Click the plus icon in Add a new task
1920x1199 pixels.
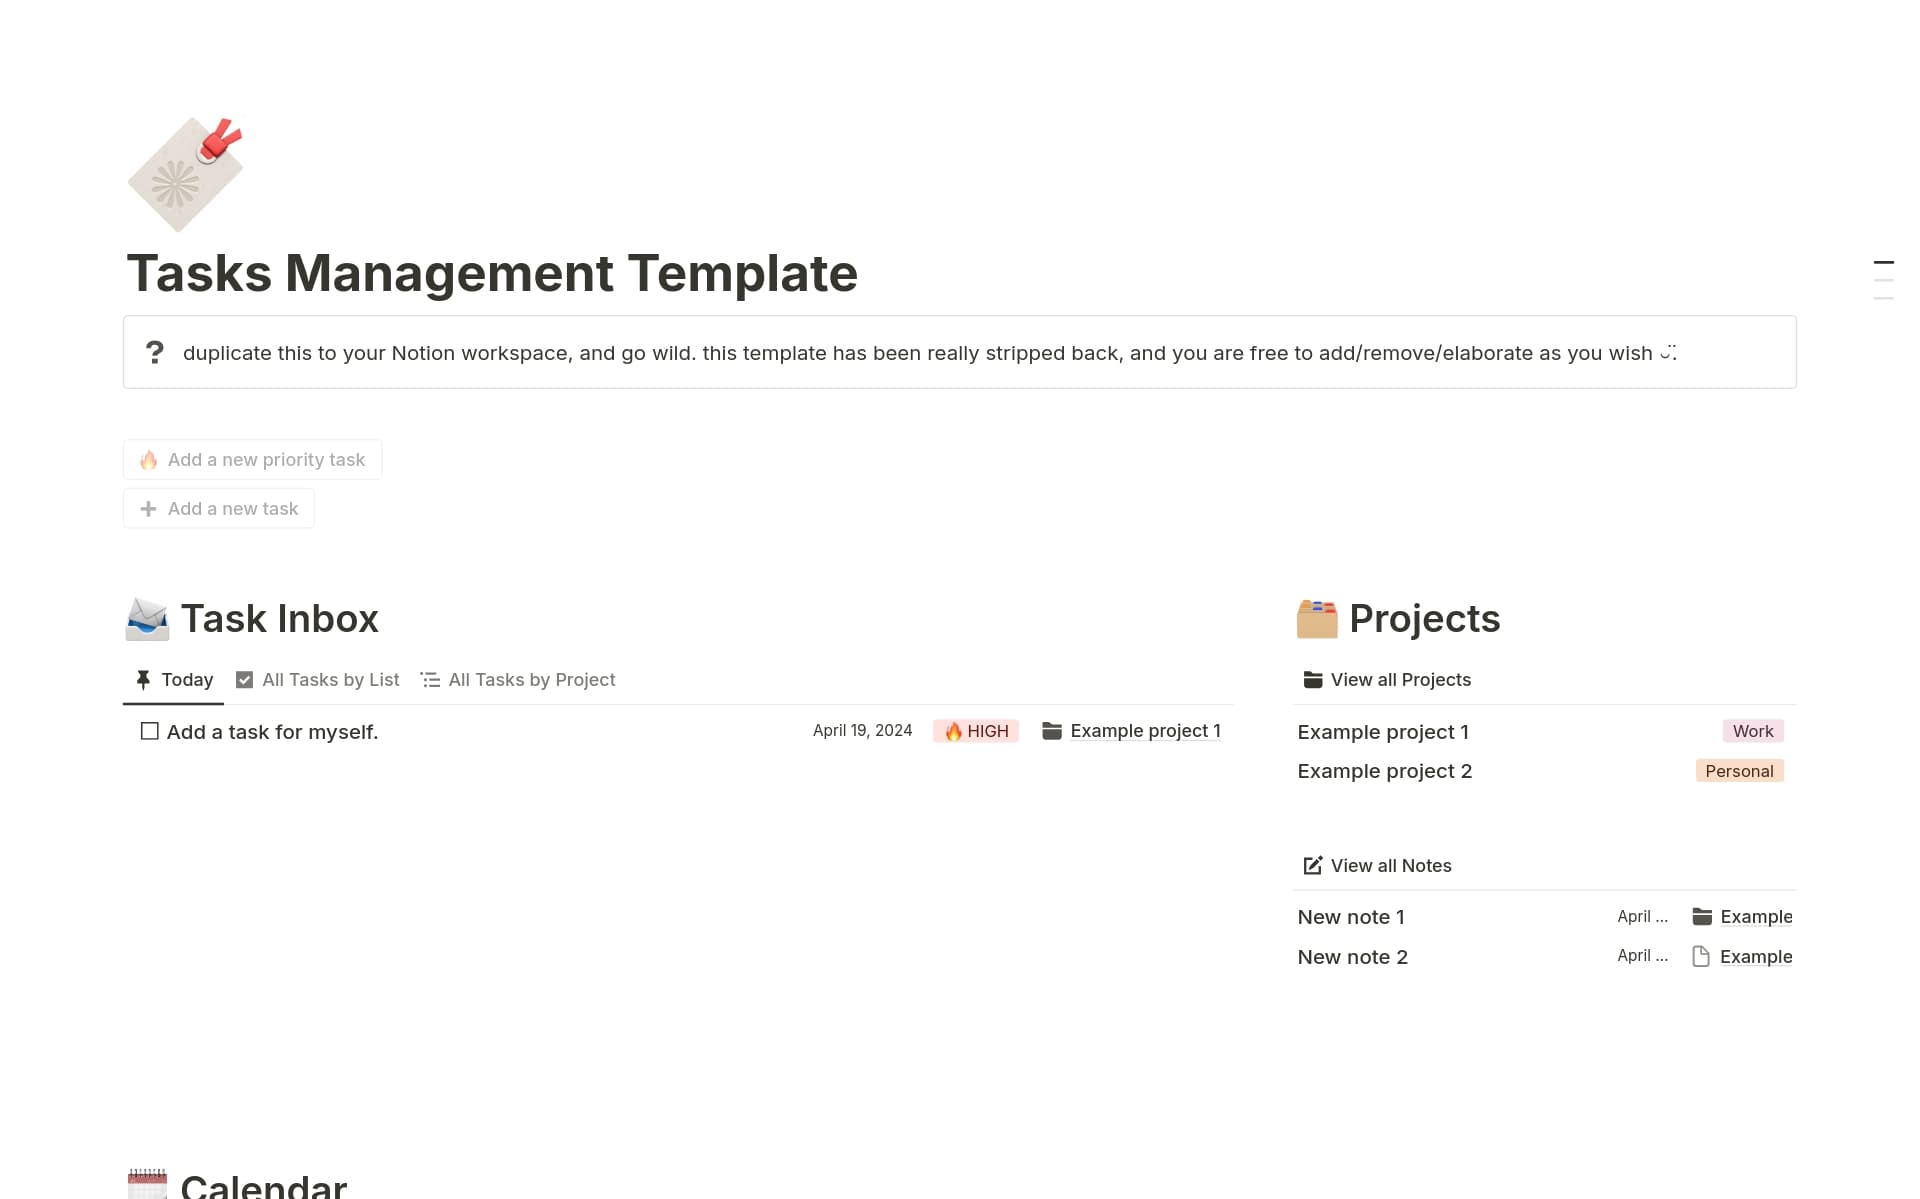coord(148,508)
